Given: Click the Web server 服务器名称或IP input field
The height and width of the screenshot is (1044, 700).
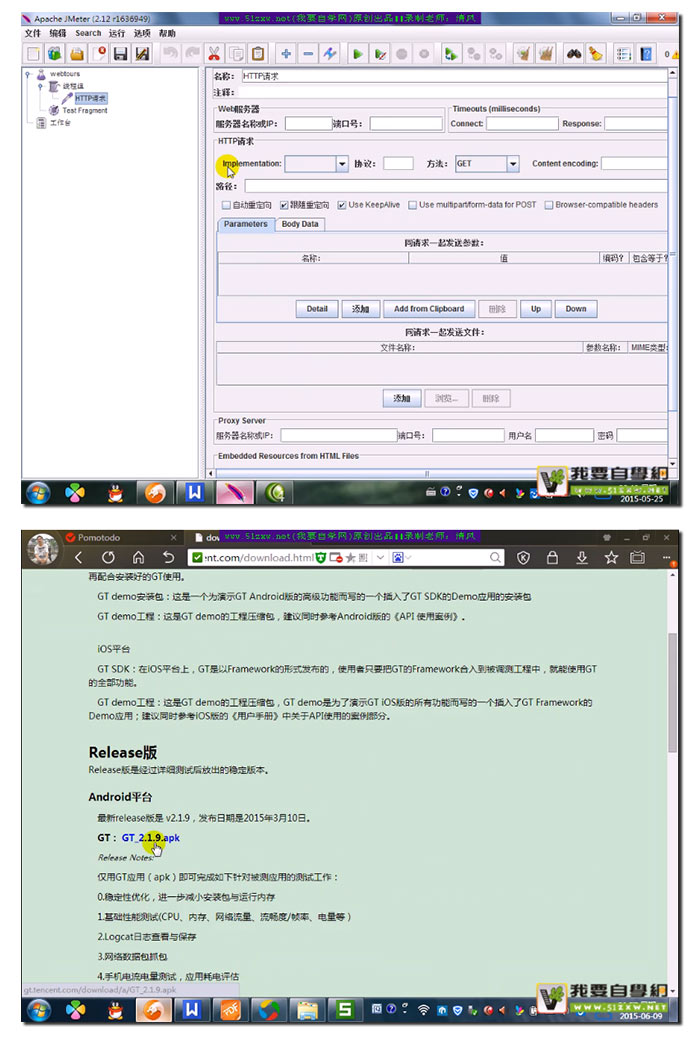Looking at the screenshot, I should (x=308, y=124).
